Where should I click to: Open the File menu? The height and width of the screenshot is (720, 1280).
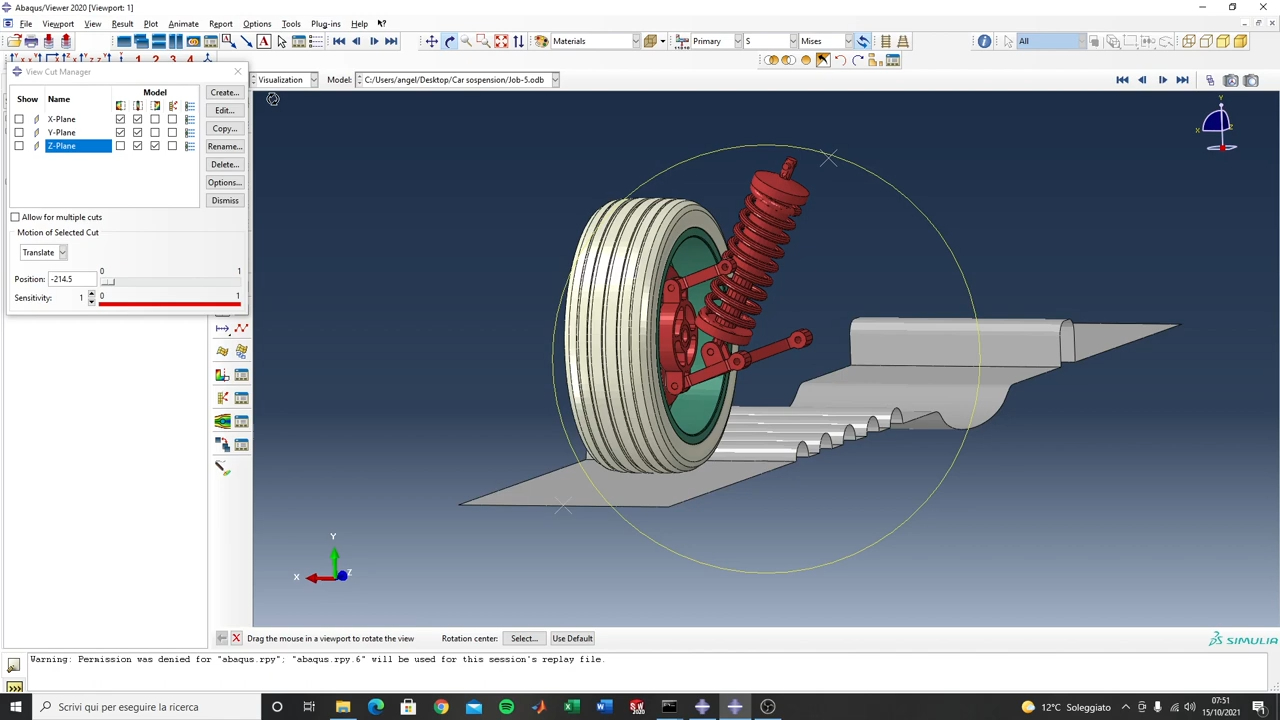coord(26,24)
